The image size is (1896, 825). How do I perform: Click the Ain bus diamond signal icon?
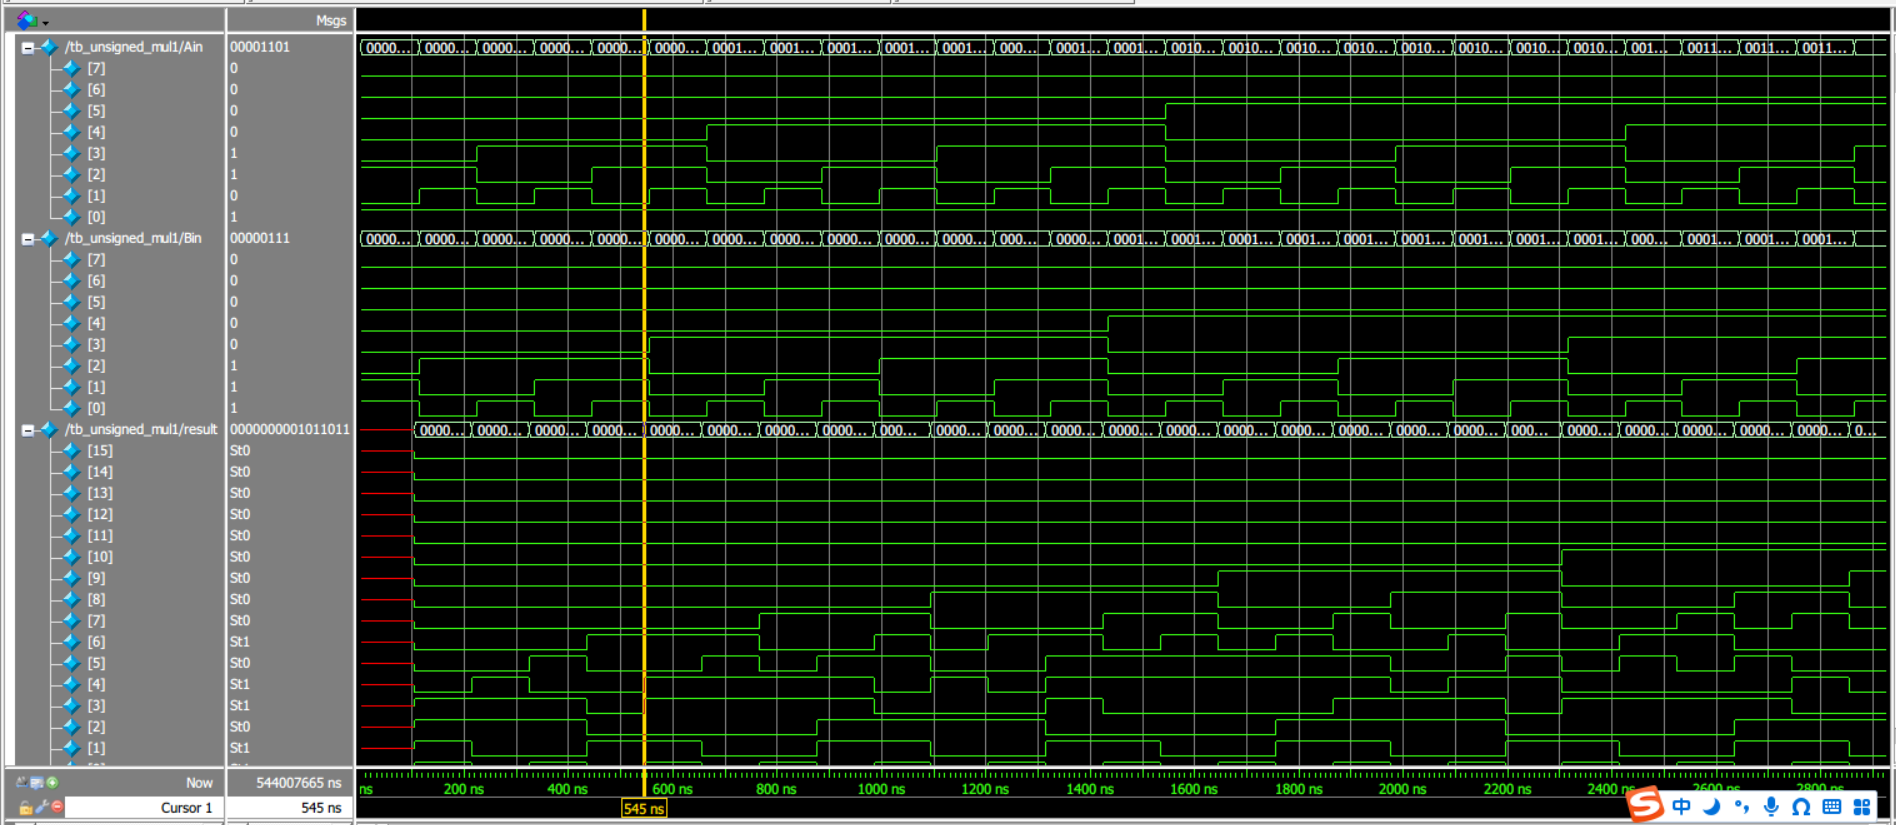click(49, 47)
